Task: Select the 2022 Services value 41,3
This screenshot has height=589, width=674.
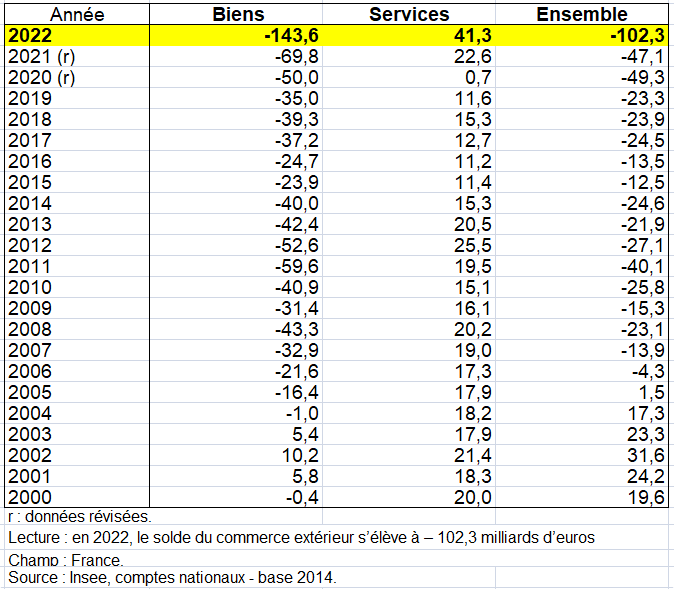Action: [470, 35]
